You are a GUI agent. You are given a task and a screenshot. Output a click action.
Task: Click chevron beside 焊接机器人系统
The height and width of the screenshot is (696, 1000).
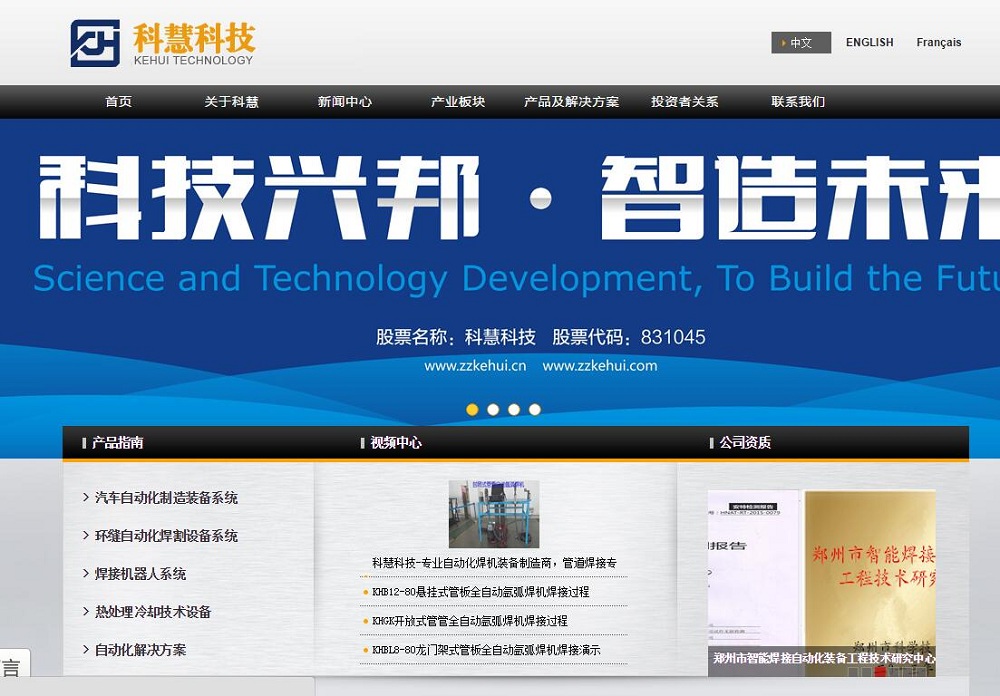click(x=85, y=573)
